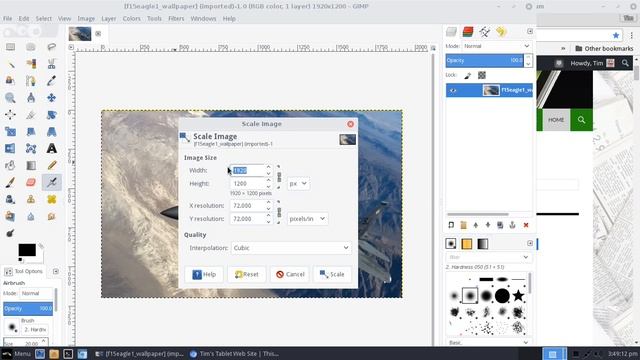Toggle lock alpha channel checkerboard icon
The image size is (640, 360).
(x=482, y=75)
